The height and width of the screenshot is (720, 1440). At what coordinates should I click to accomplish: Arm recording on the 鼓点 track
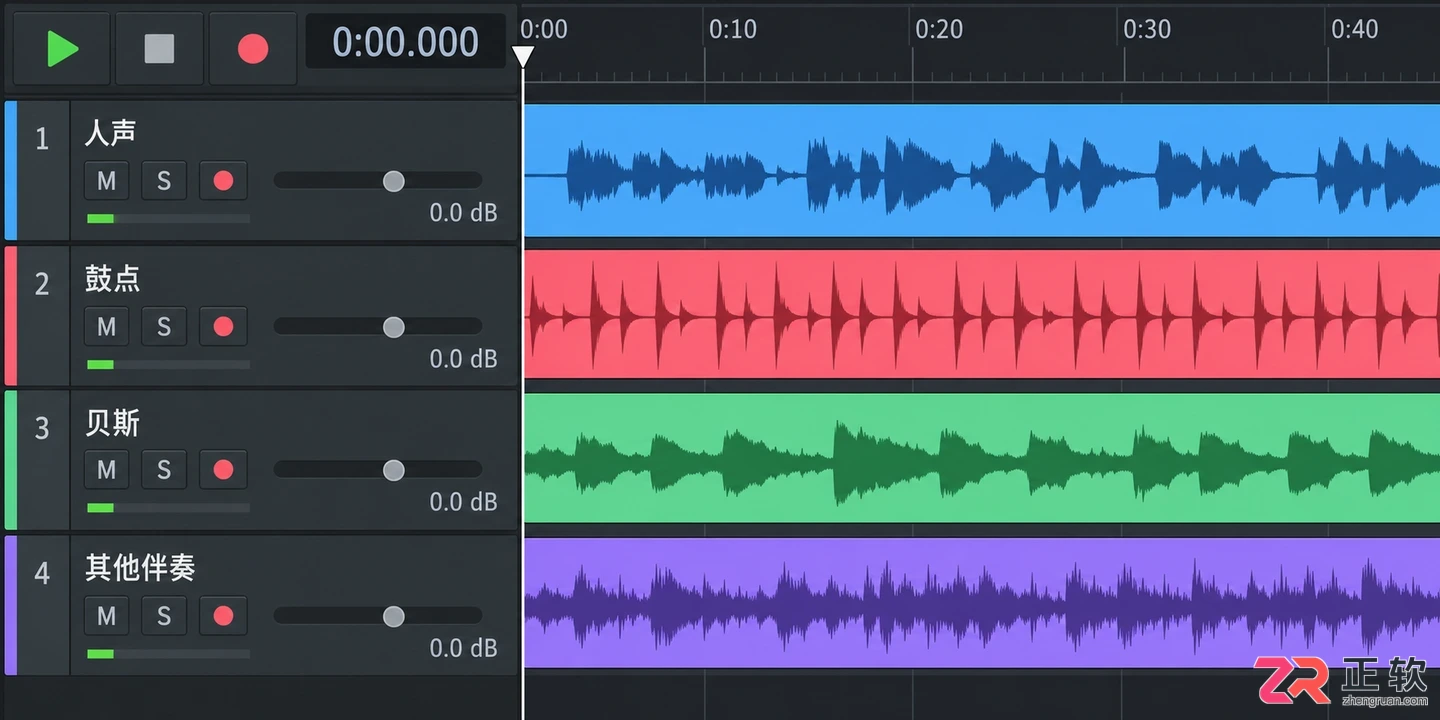click(x=223, y=326)
